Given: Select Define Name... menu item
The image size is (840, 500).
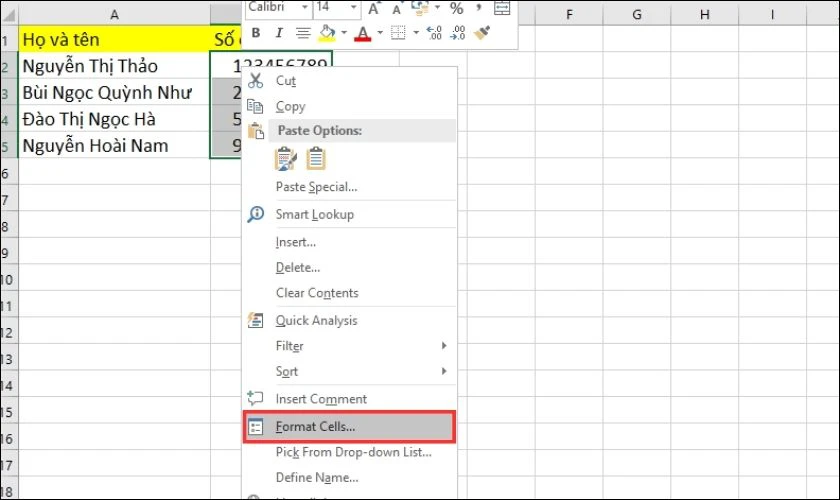Looking at the screenshot, I should coord(350,477).
